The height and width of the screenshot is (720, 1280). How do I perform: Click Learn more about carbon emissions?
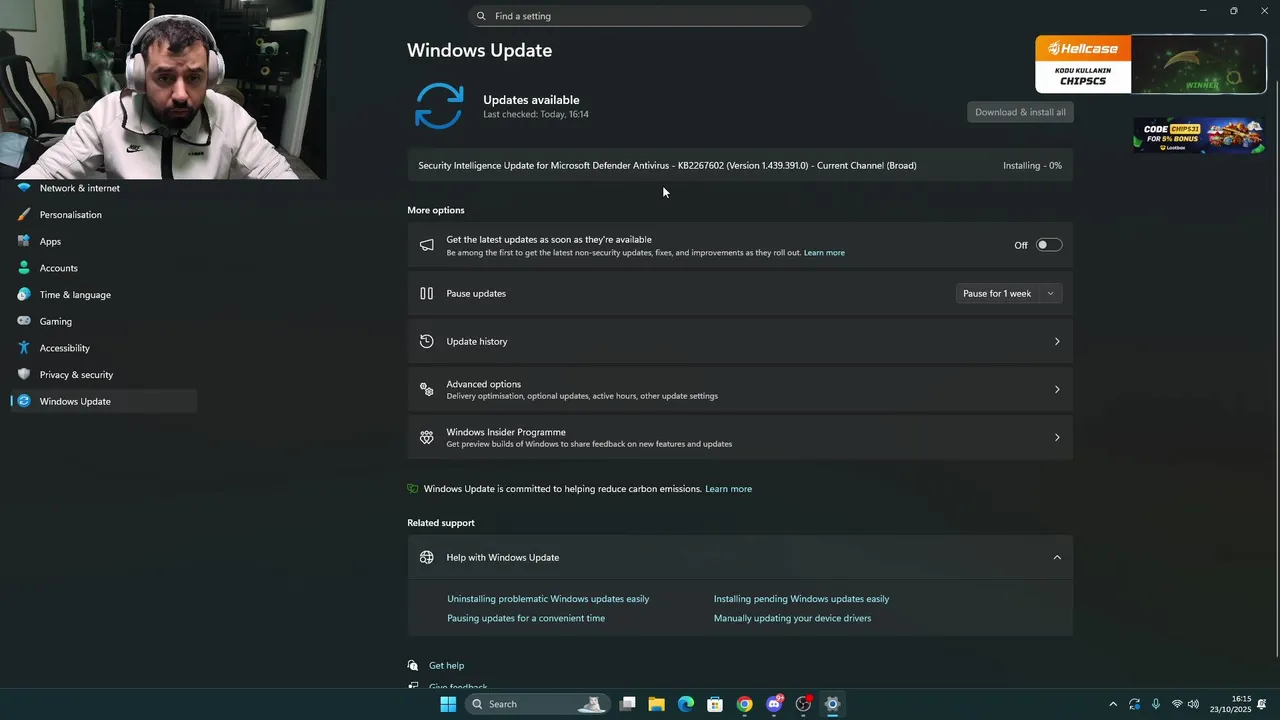(728, 489)
